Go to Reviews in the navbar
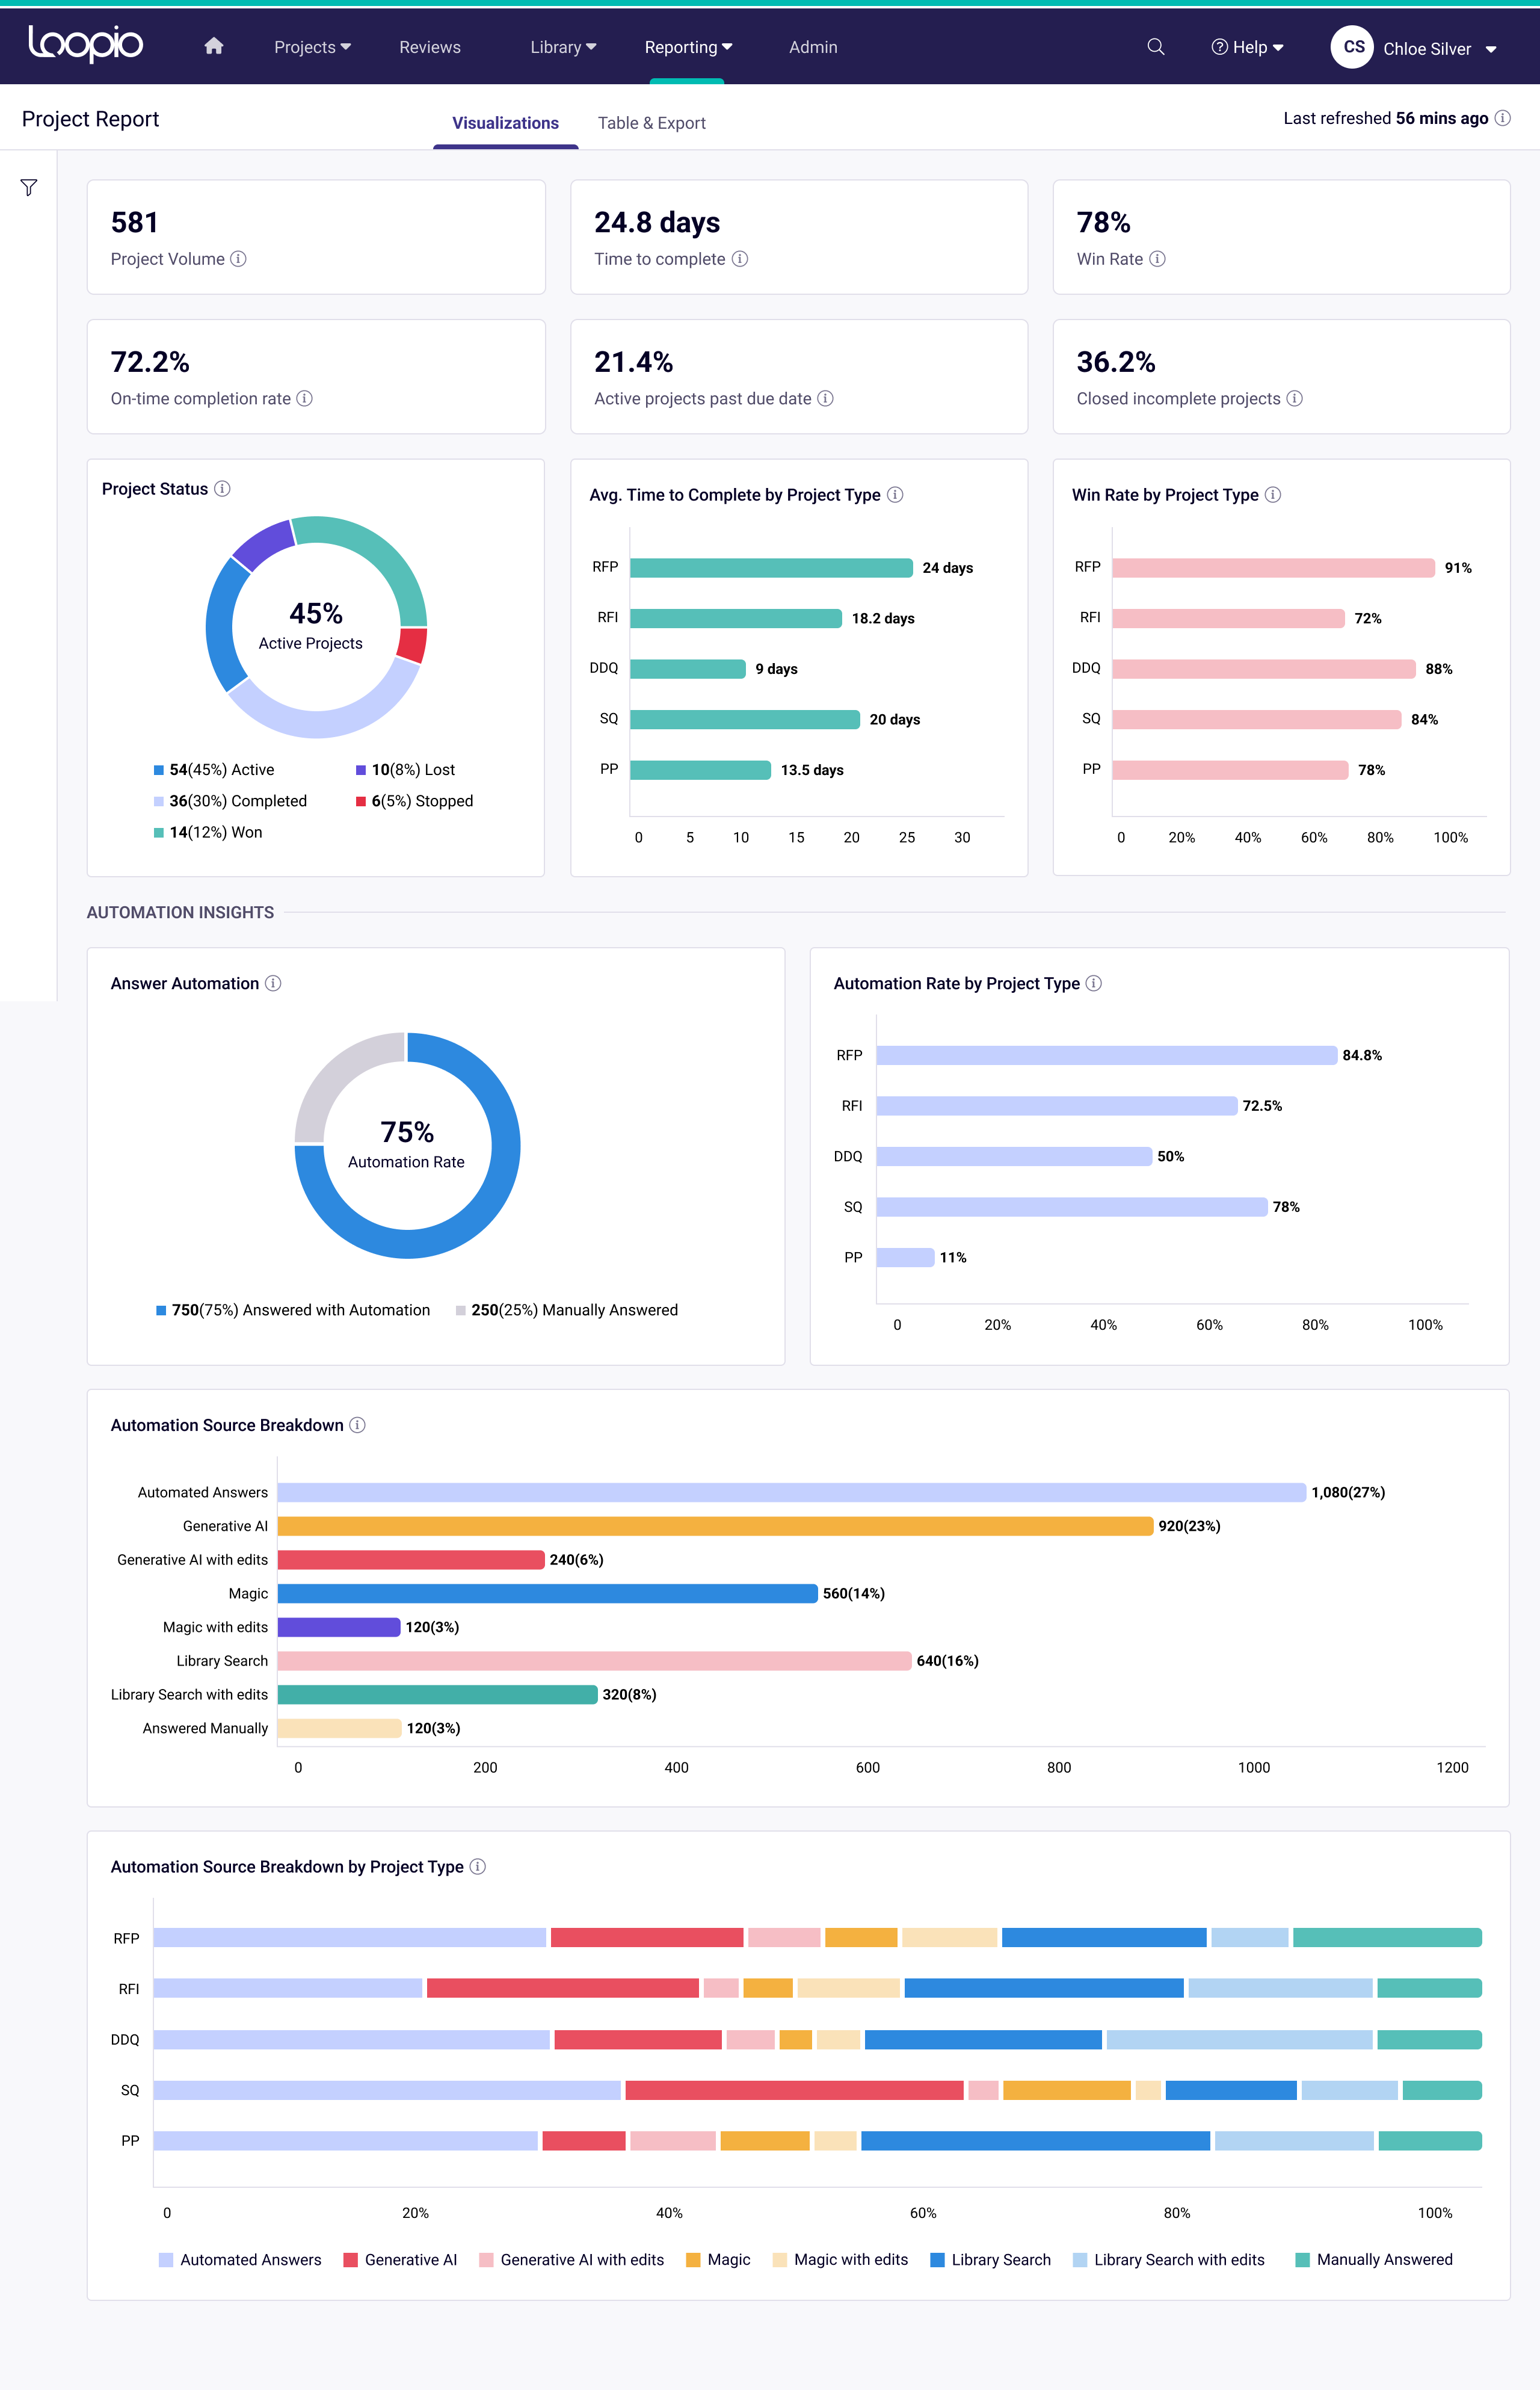Image resolution: width=1540 pixels, height=2390 pixels. tap(430, 47)
